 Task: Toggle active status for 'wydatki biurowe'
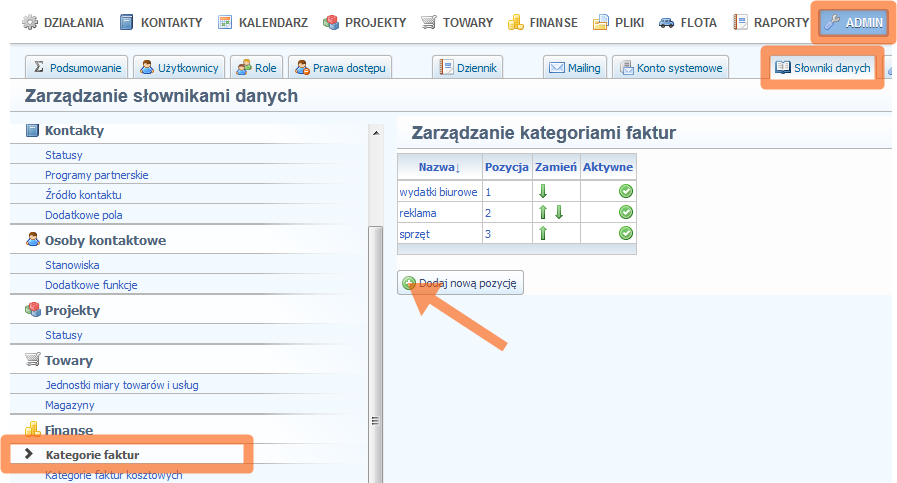coord(625,191)
